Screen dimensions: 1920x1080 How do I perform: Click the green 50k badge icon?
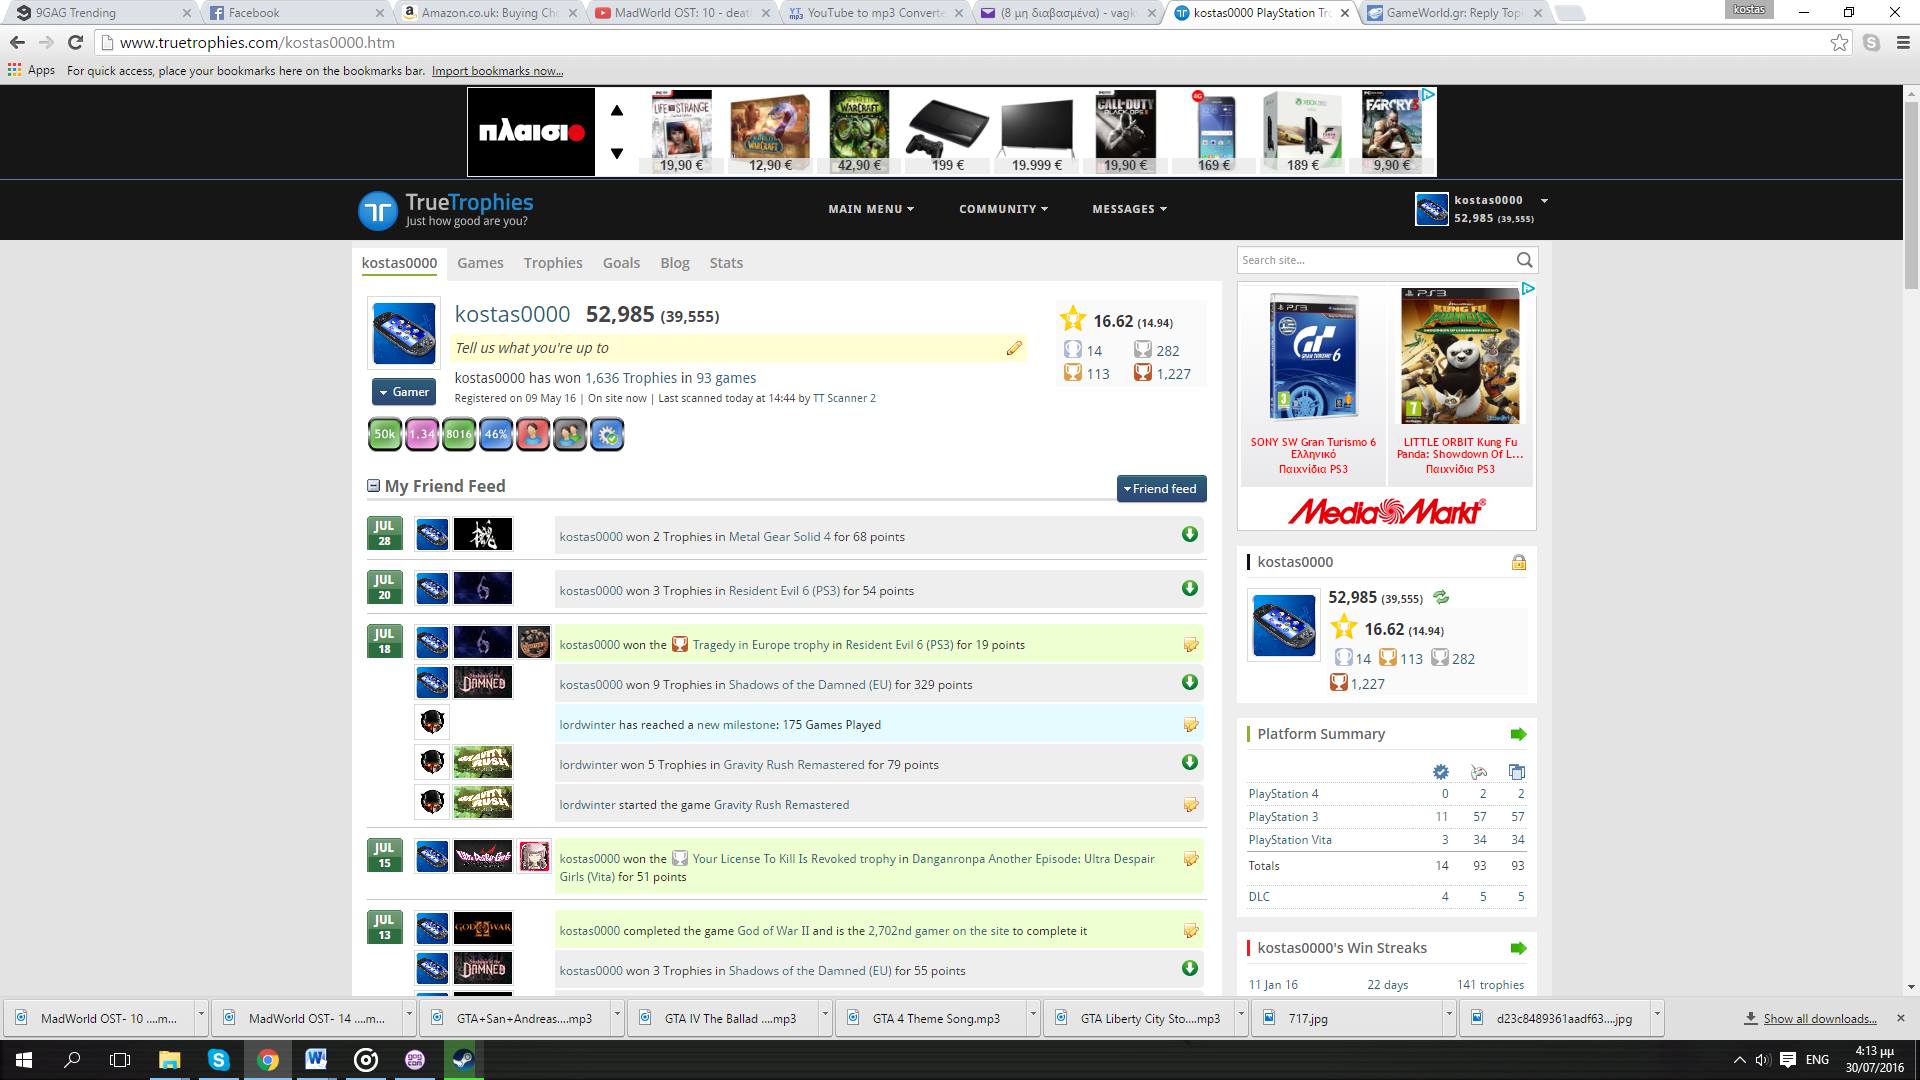385,434
